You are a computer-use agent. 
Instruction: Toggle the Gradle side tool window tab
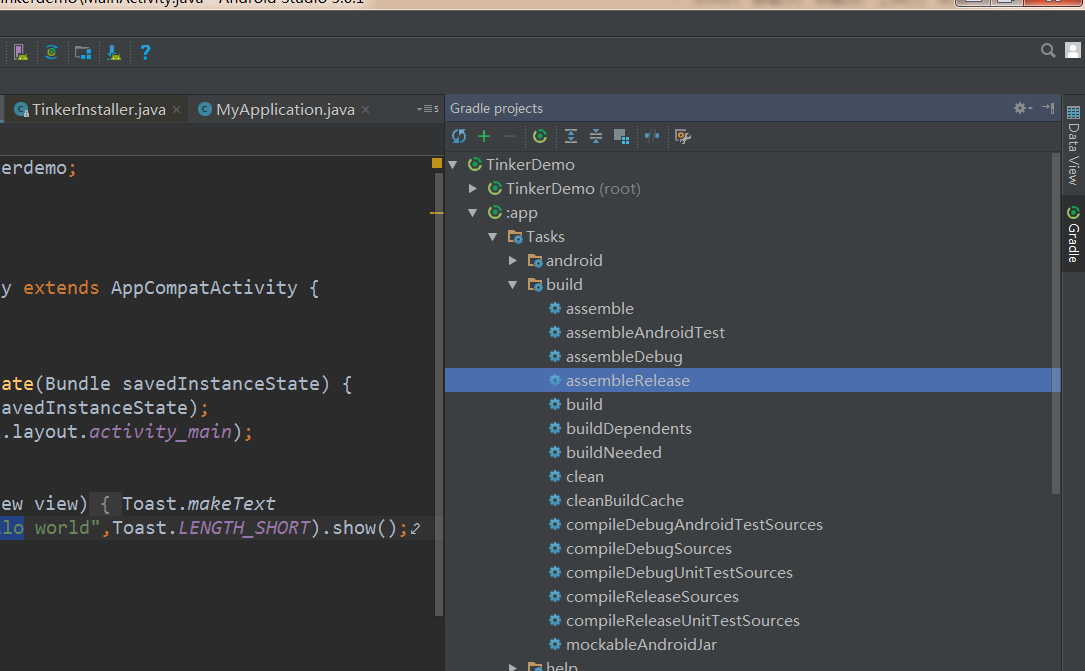click(x=1073, y=234)
